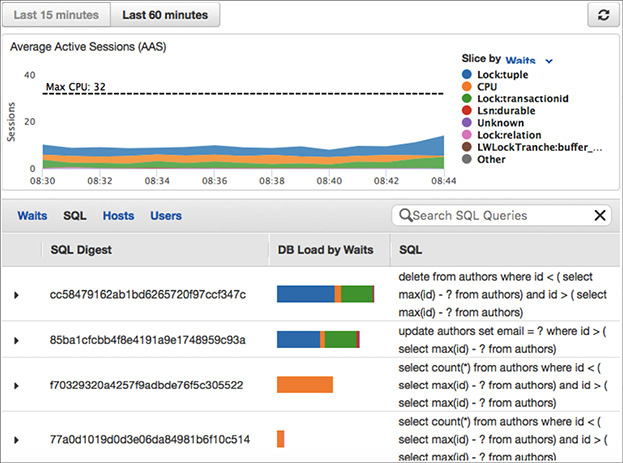Open the Hosts tab
Screen dimensions: 623x463
[x=118, y=215]
